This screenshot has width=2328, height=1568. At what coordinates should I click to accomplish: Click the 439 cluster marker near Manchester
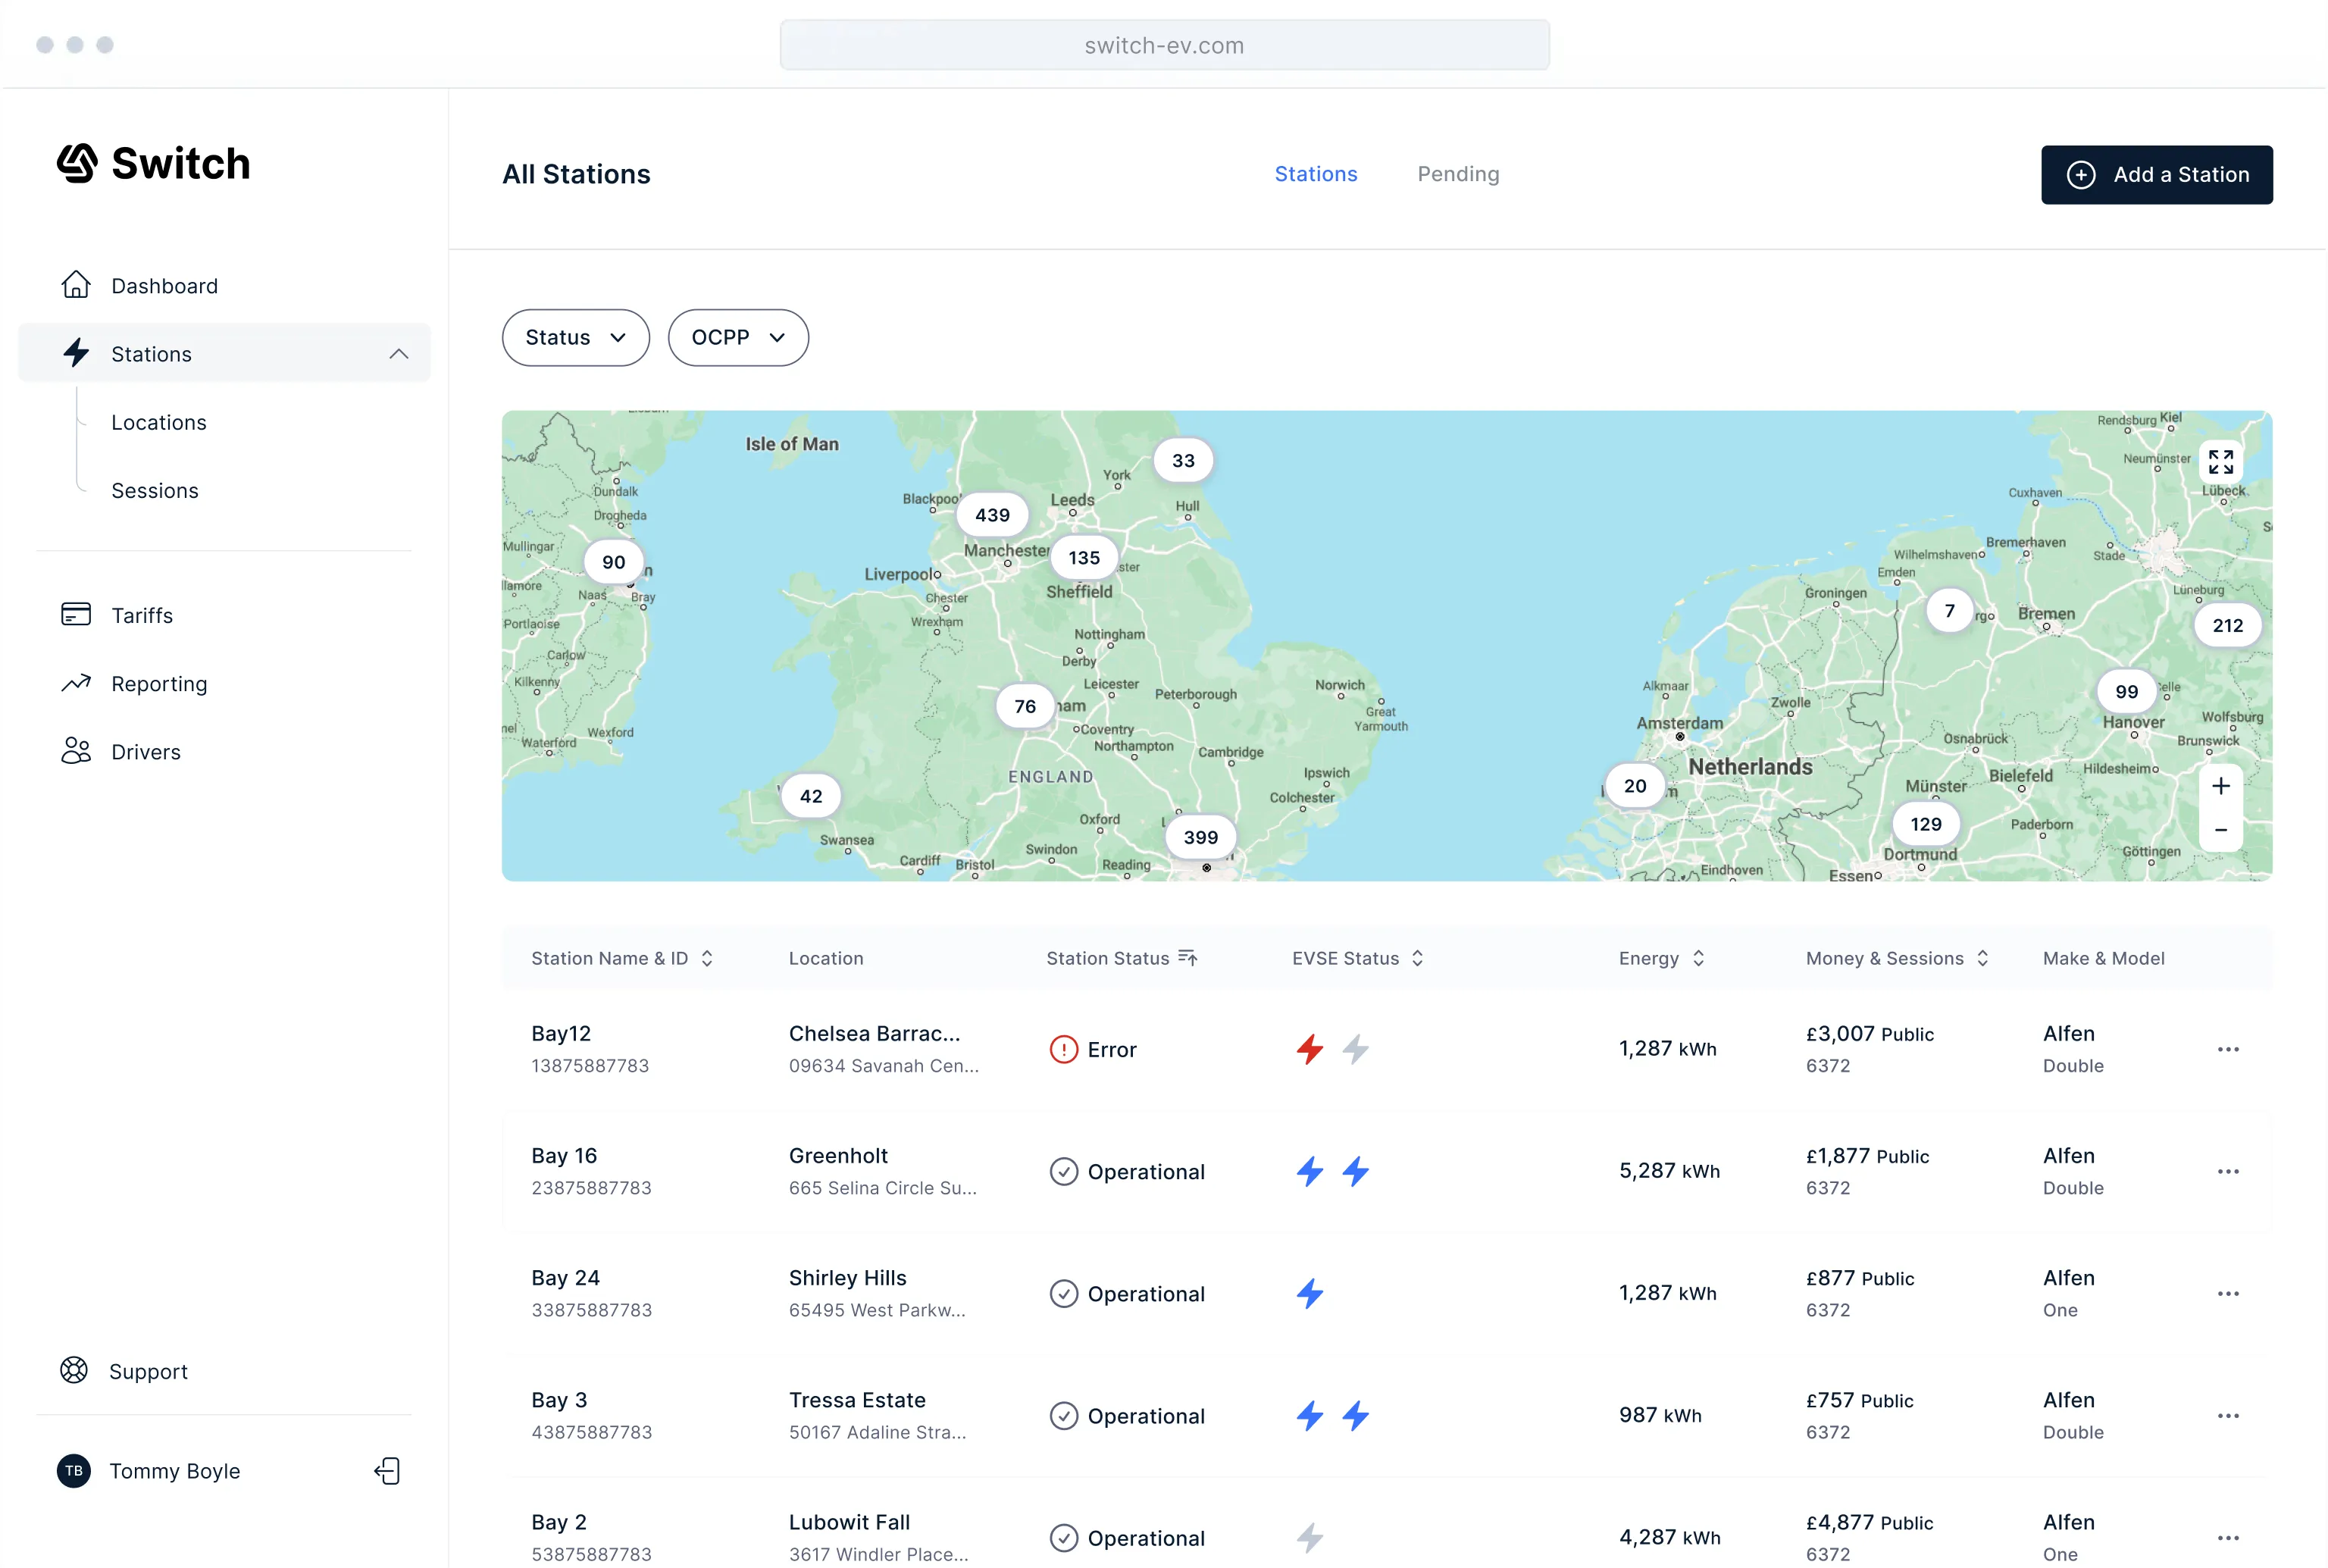coord(992,515)
